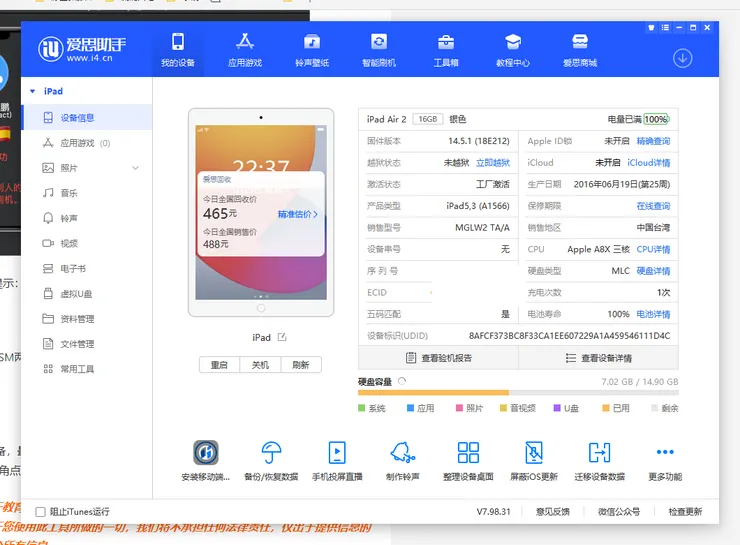Click the 爱思助手 logo

point(82,49)
